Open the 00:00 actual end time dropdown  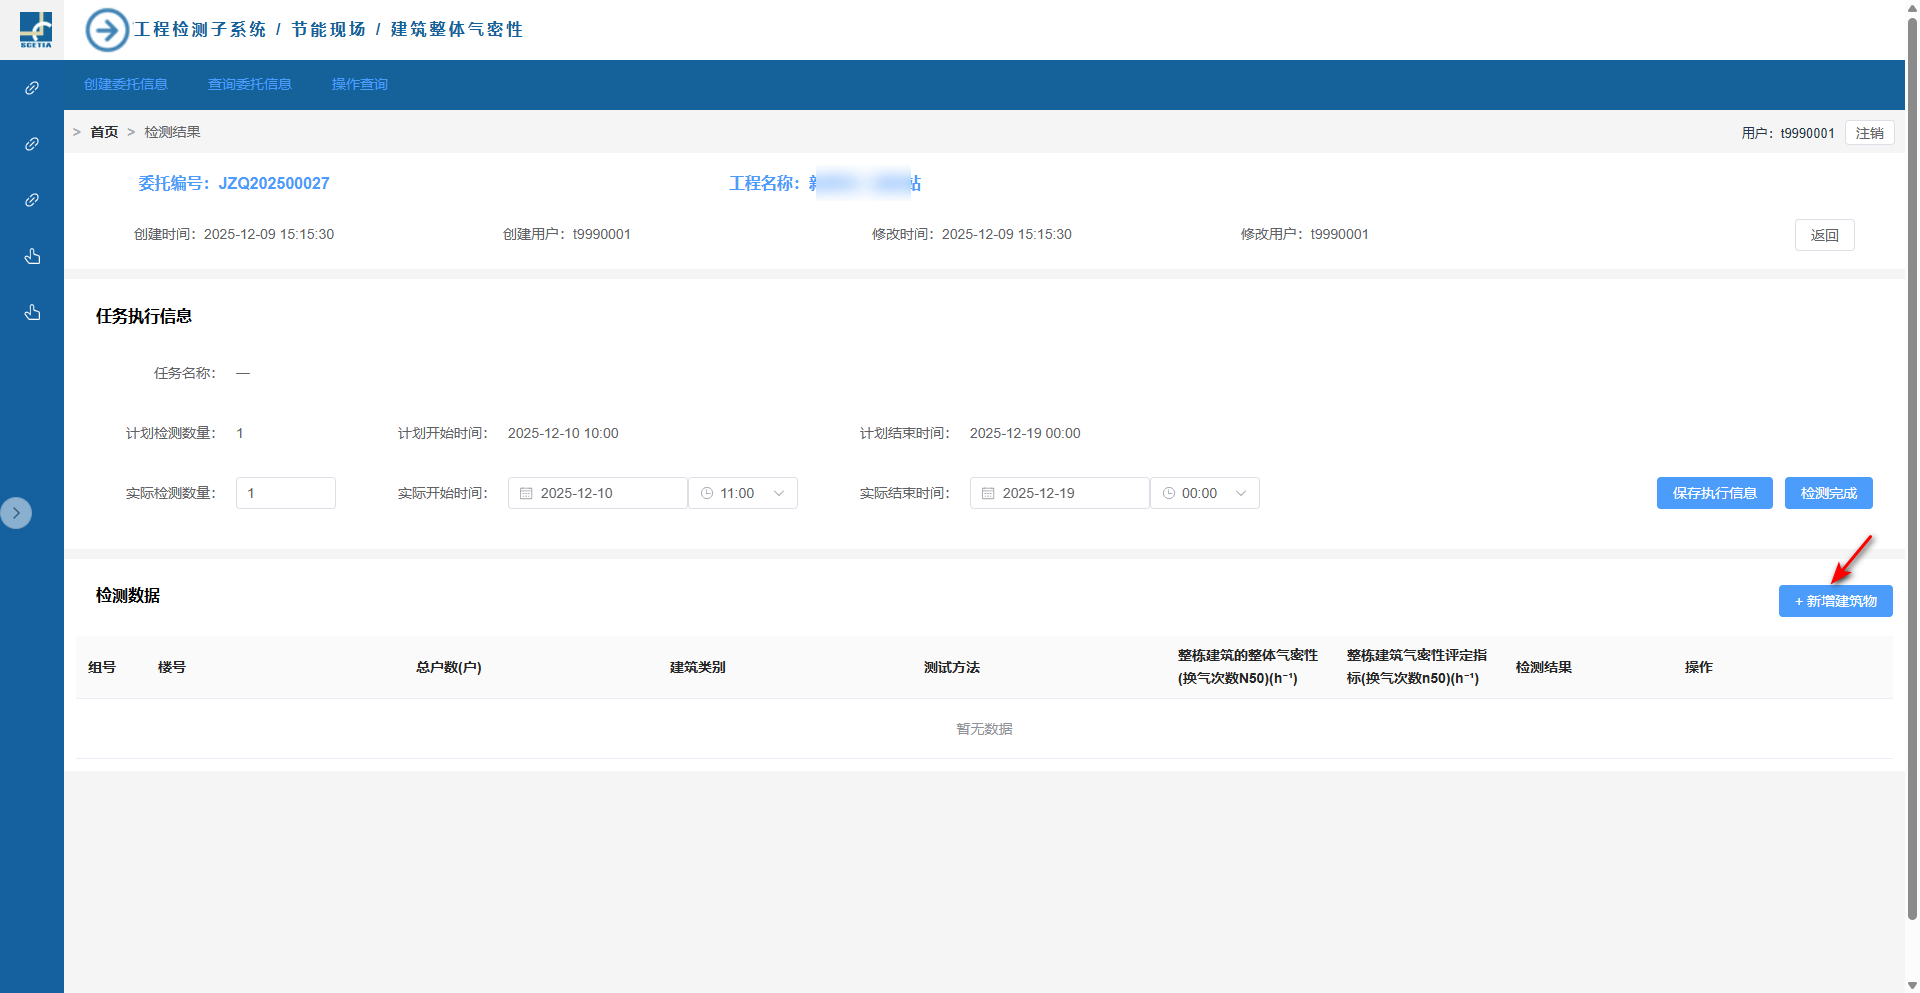tap(1205, 493)
